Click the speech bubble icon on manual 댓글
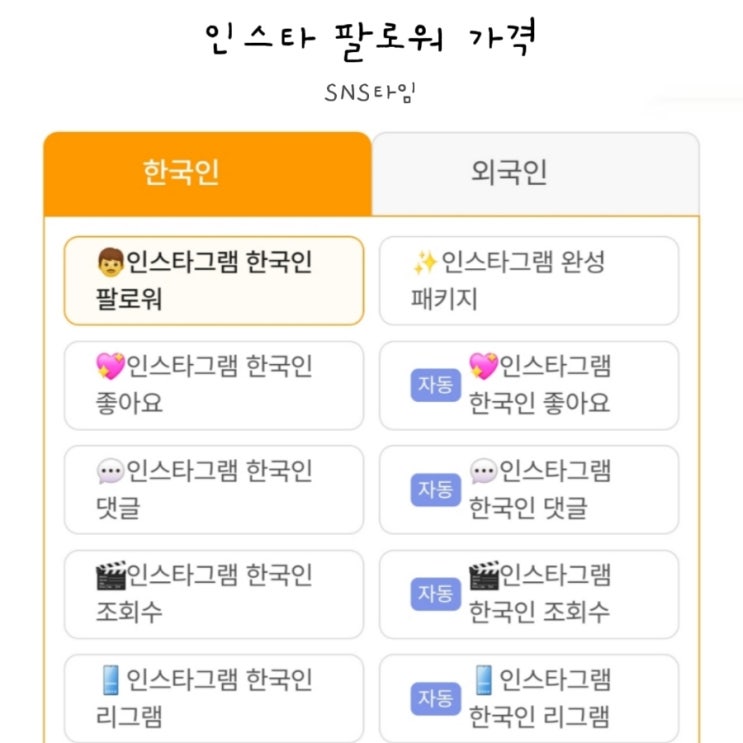Screen dimensions: 743x743 point(110,470)
